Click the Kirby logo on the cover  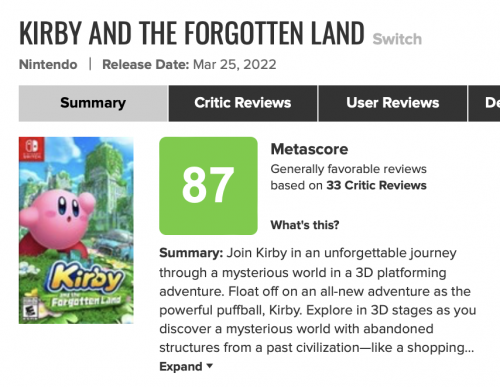[86, 278]
